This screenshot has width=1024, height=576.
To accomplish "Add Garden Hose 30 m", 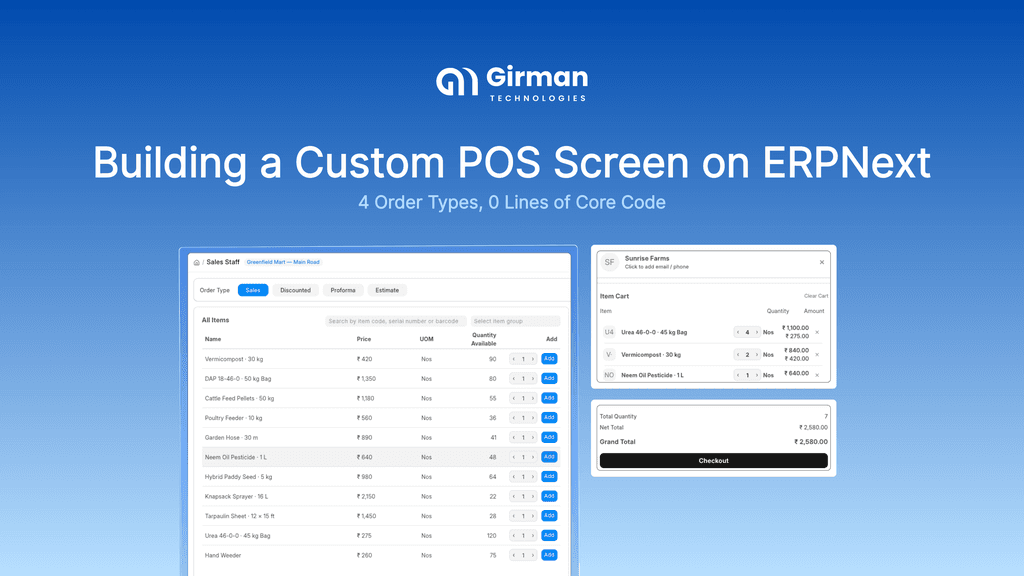I will coord(549,437).
